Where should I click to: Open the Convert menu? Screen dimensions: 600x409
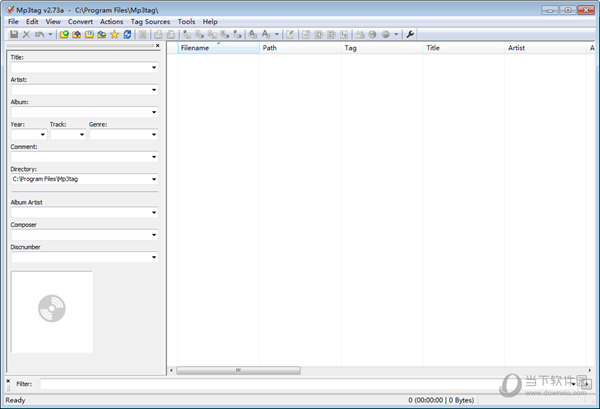pyautogui.click(x=80, y=22)
